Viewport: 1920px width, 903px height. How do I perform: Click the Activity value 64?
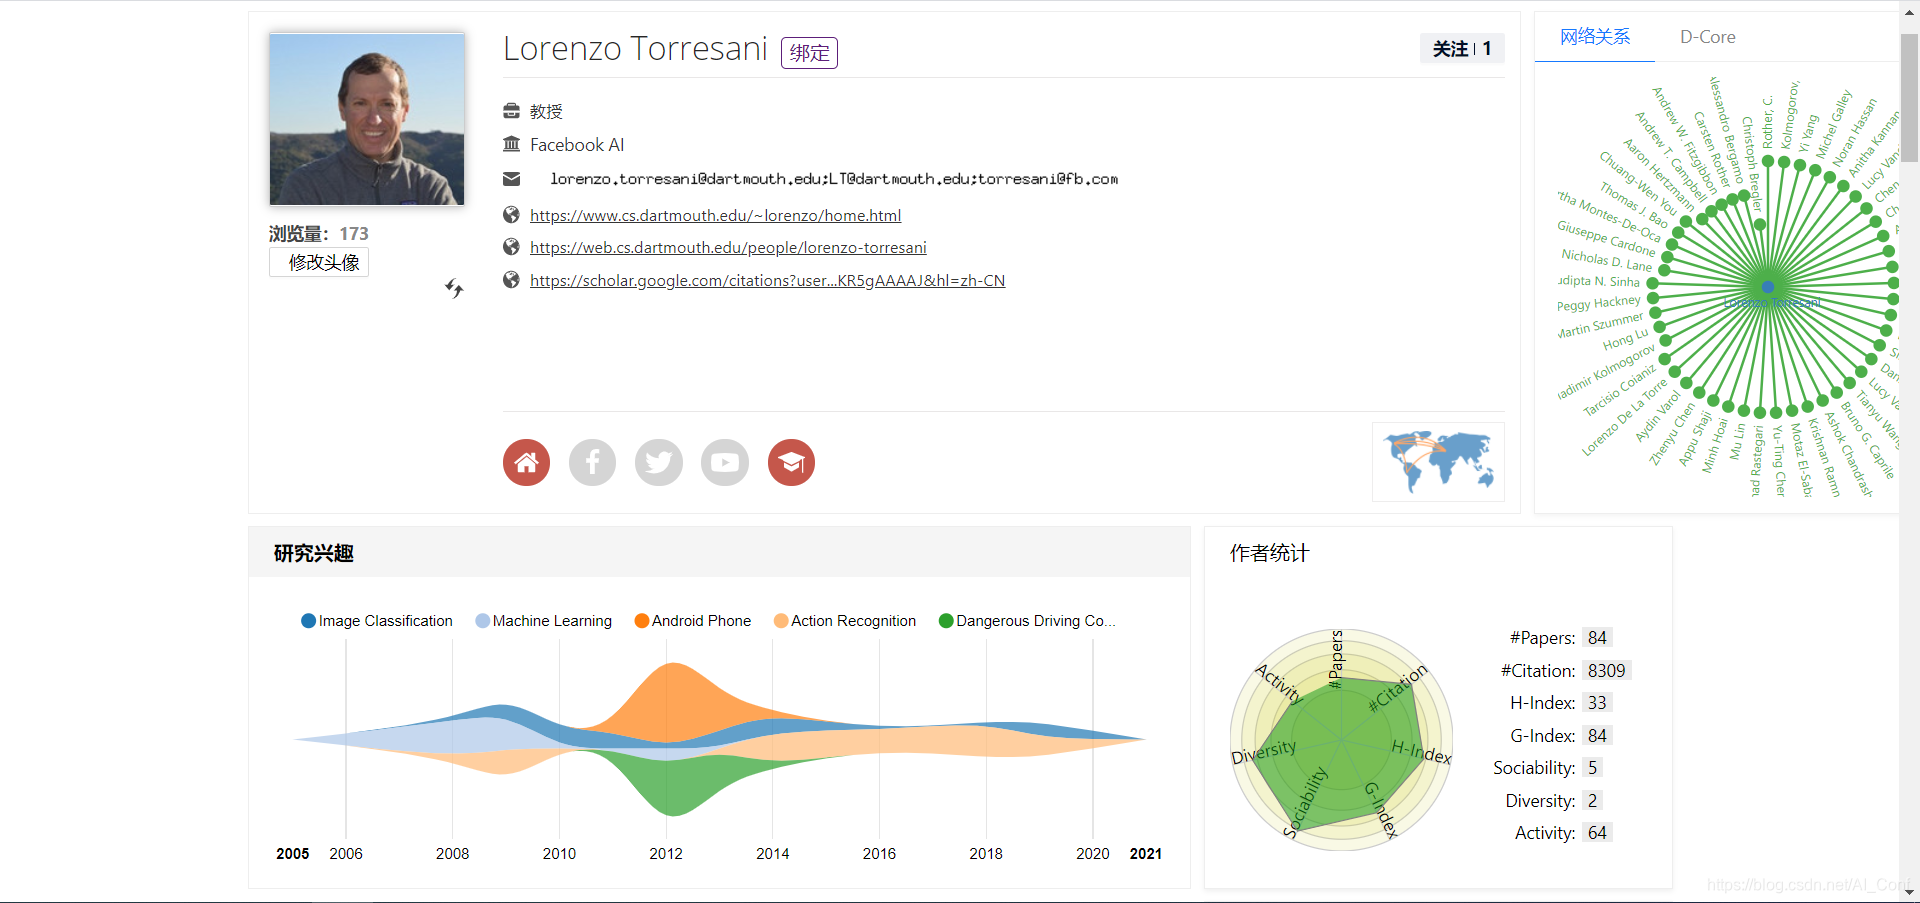1597,832
